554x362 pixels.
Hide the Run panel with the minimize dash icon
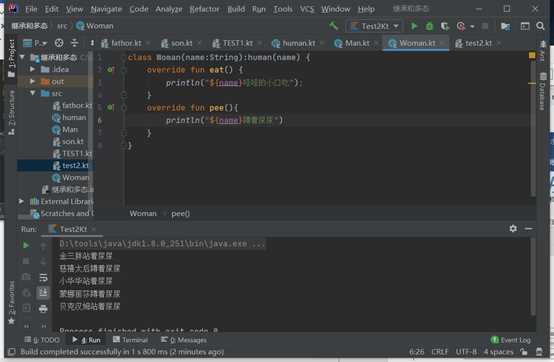[x=529, y=229]
